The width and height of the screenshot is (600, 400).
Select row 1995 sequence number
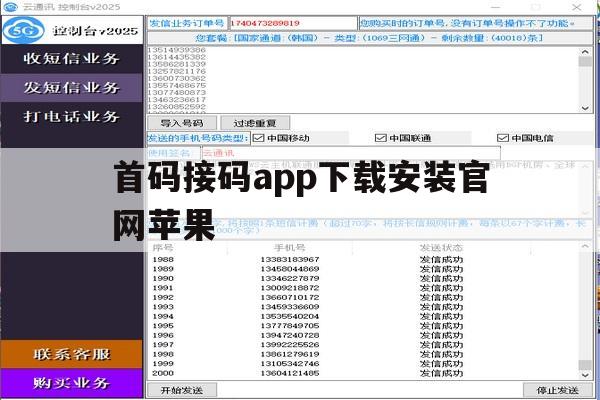163,326
